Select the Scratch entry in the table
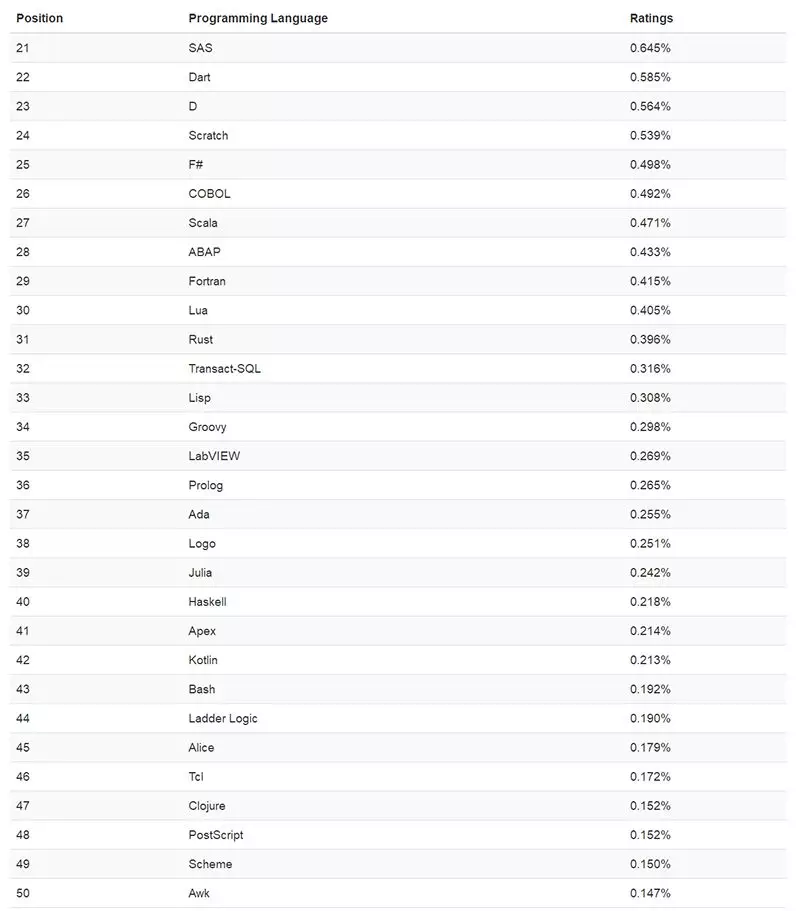Viewport: 800px width, 911px height. coord(208,135)
